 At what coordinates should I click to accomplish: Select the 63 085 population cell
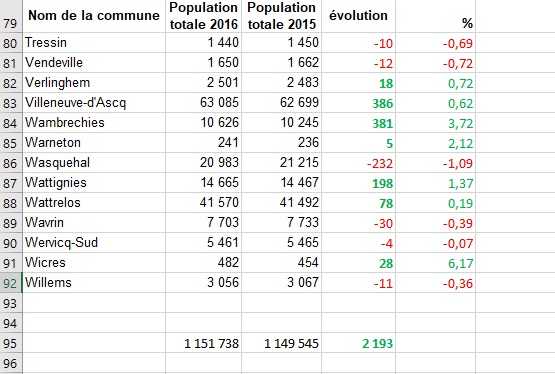204,103
